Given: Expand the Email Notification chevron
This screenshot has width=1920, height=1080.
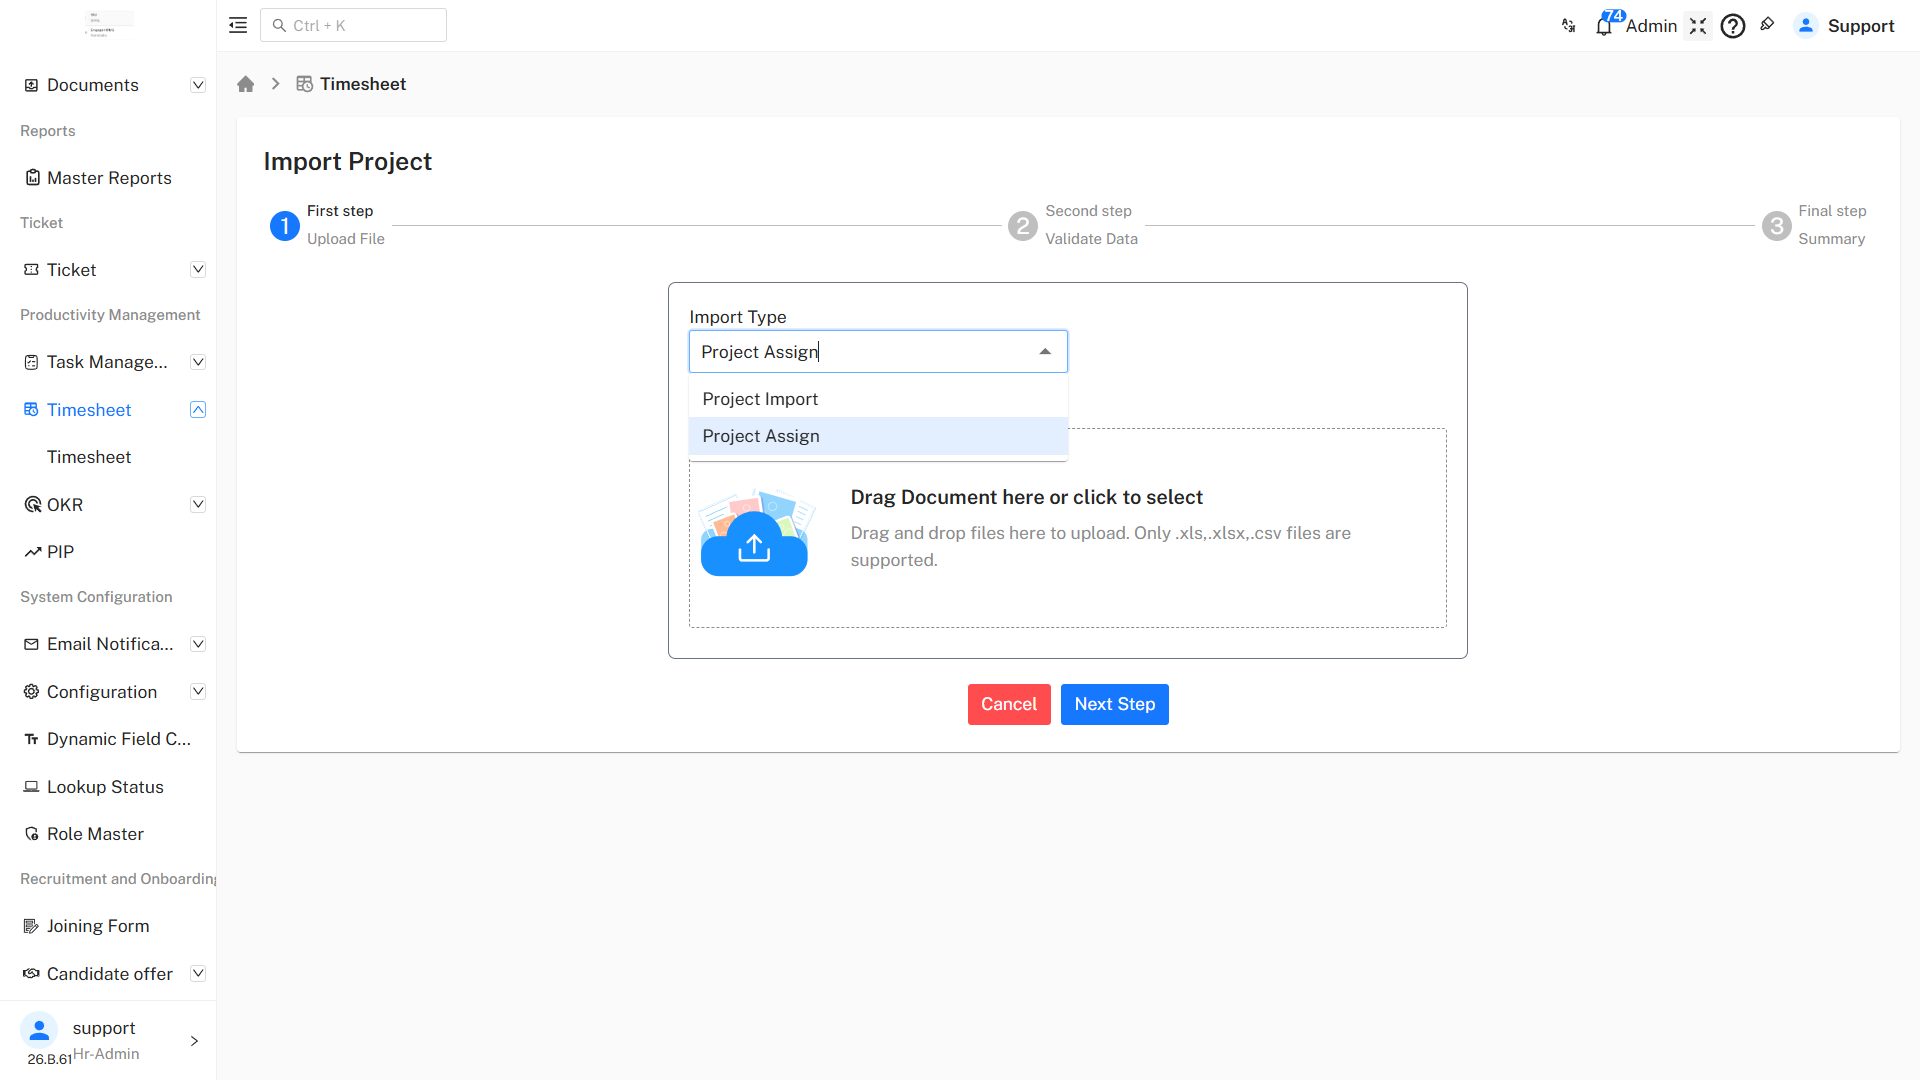Looking at the screenshot, I should (x=198, y=644).
